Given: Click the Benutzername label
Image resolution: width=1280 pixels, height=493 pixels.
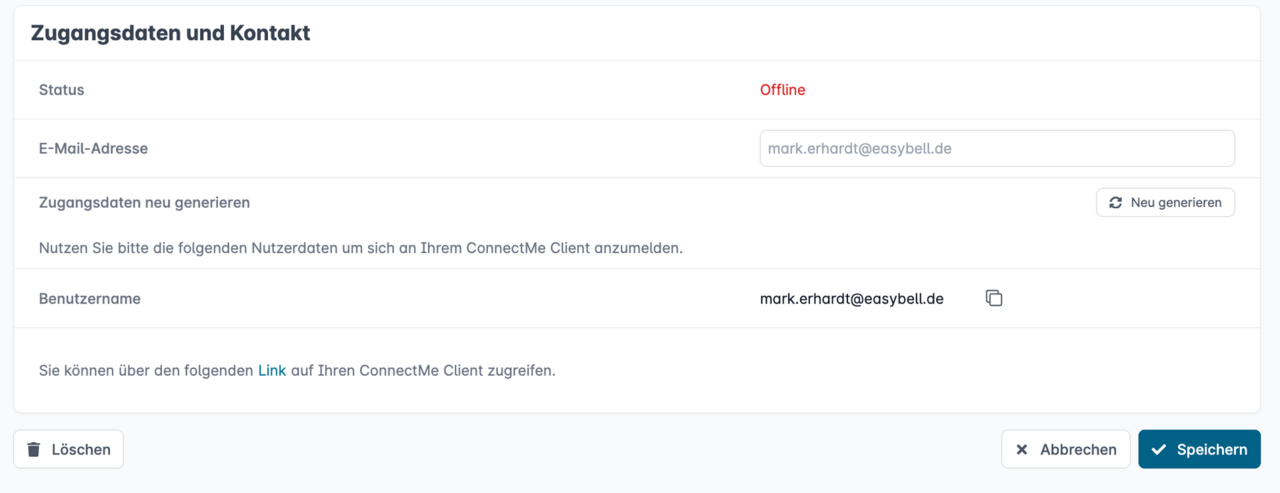Looking at the screenshot, I should click(89, 298).
